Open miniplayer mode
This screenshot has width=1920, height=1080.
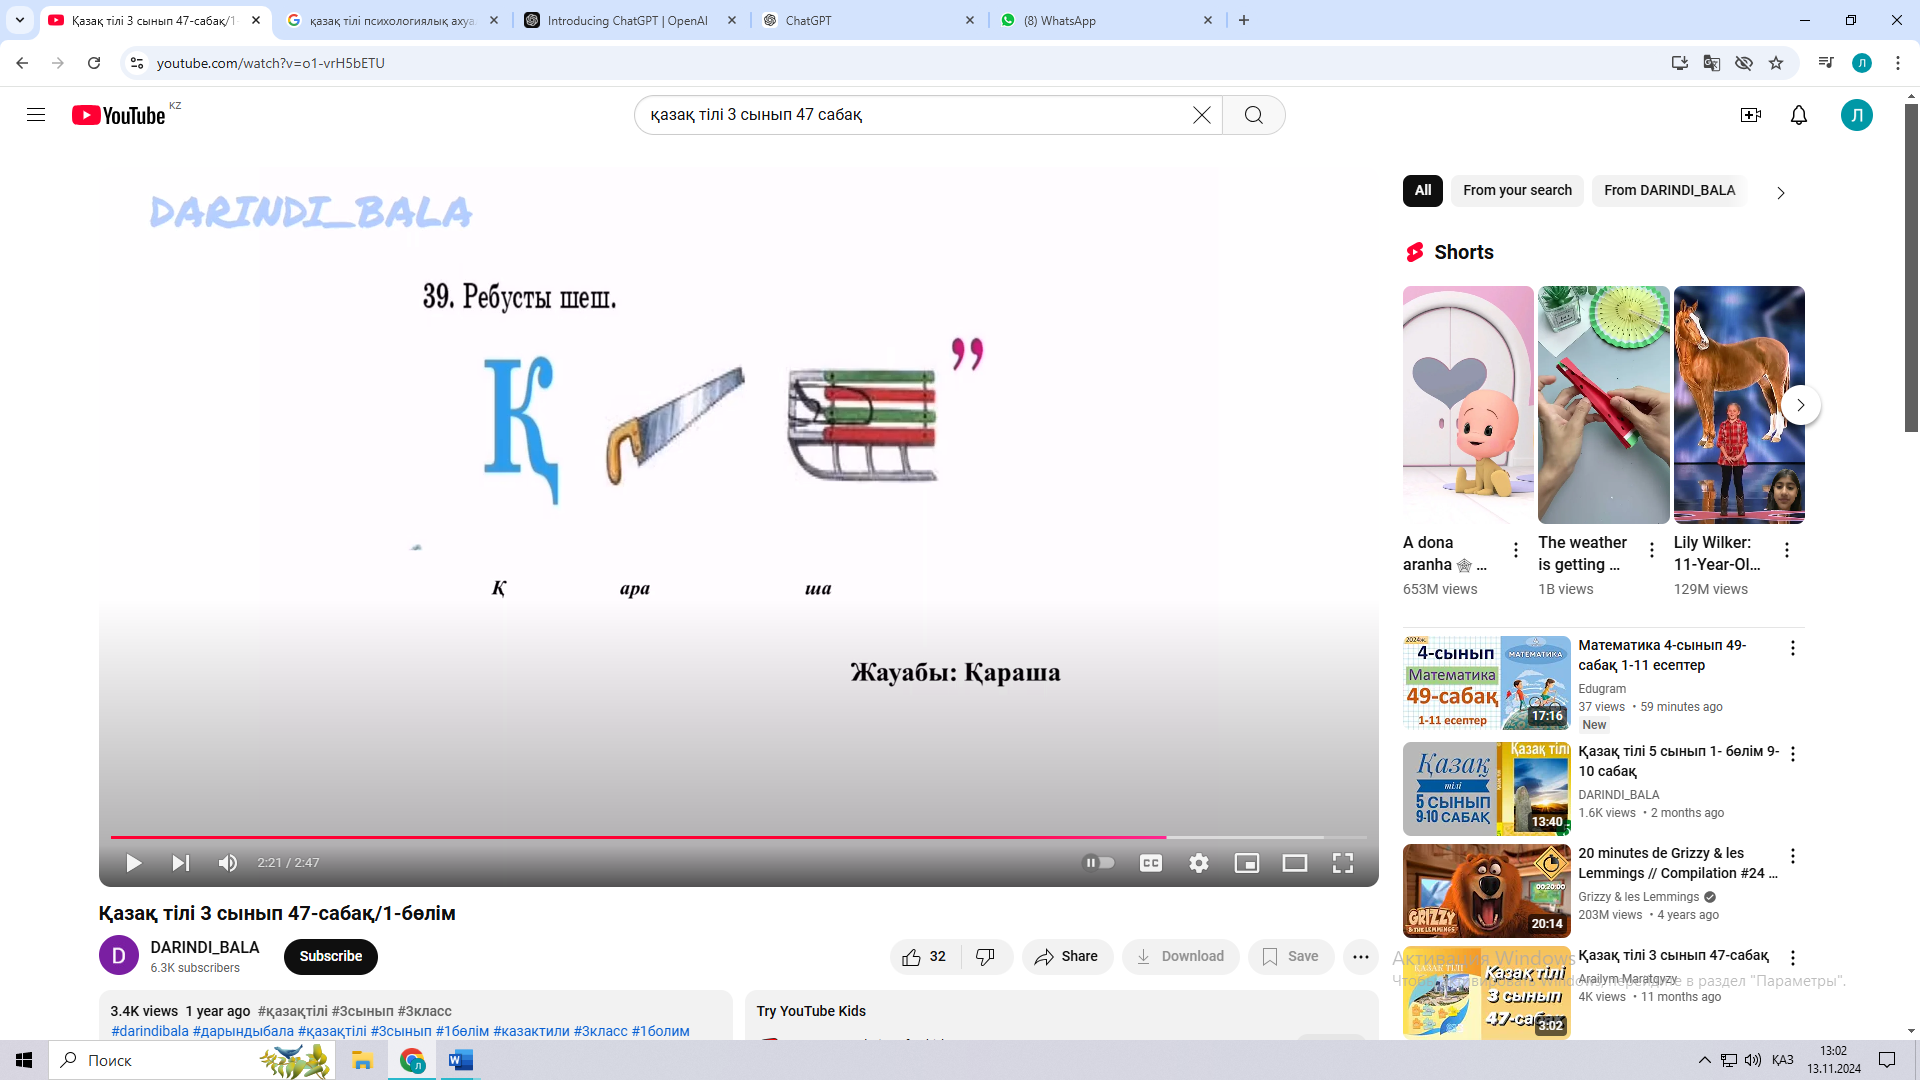(1246, 863)
